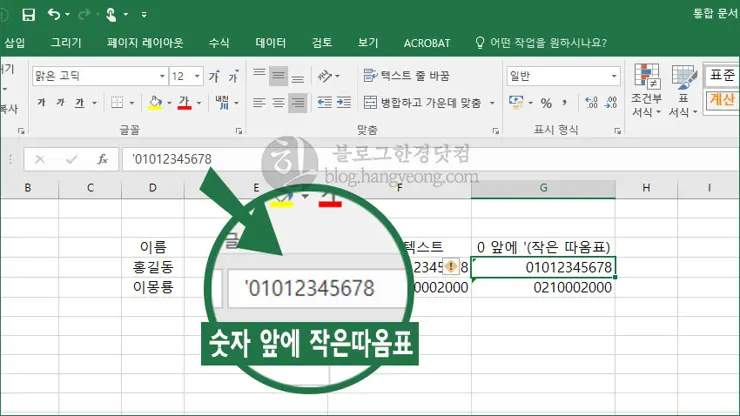Open the ACROBAT tab
This screenshot has height=416, width=740.
pos(427,43)
